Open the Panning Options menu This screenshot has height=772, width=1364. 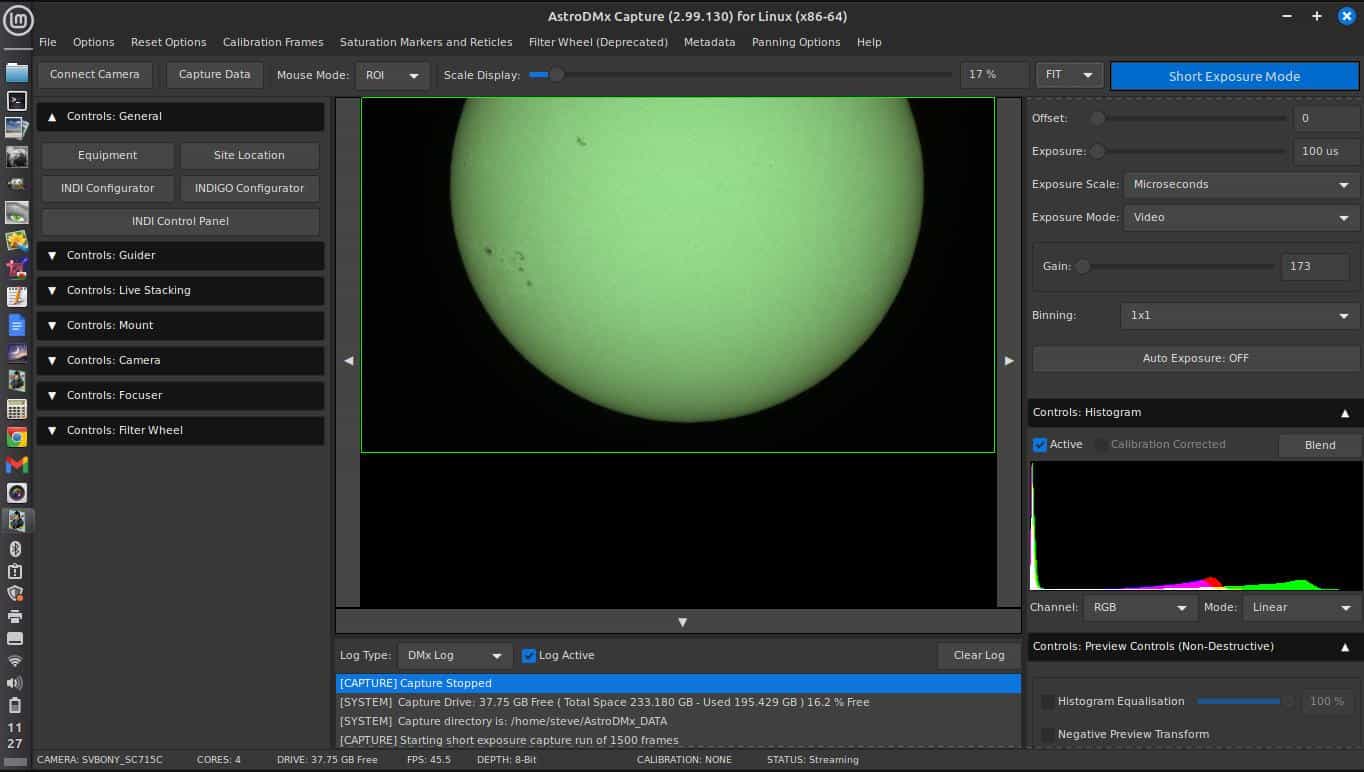tap(795, 42)
